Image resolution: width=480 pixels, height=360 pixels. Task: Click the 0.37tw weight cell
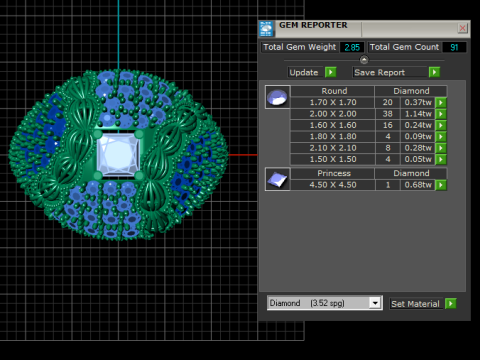pyautogui.click(x=418, y=103)
